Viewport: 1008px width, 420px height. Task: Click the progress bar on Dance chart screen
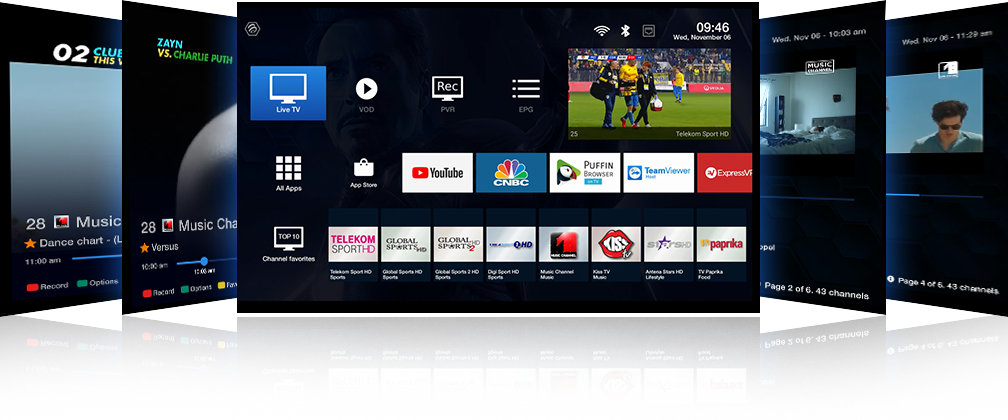tap(96, 257)
